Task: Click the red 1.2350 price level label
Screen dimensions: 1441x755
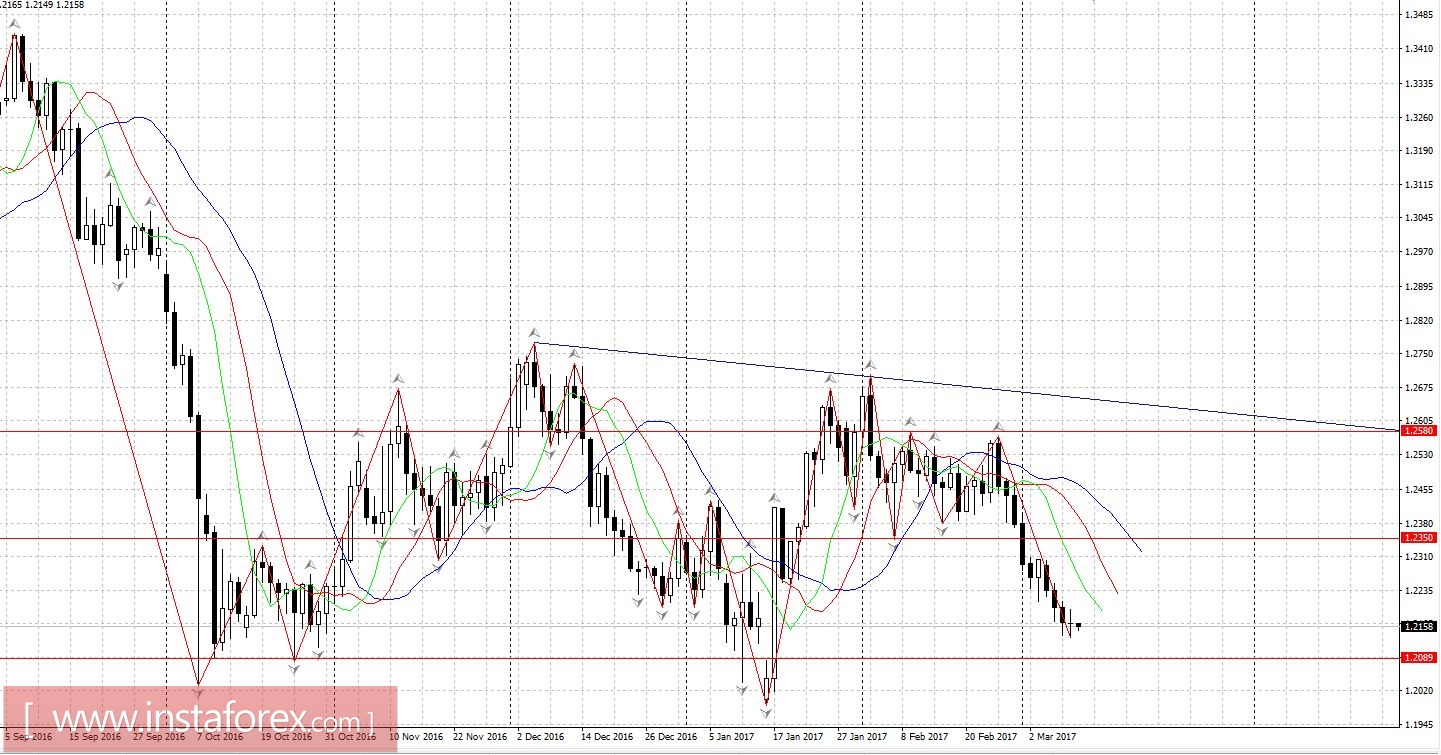Action: (1419, 538)
